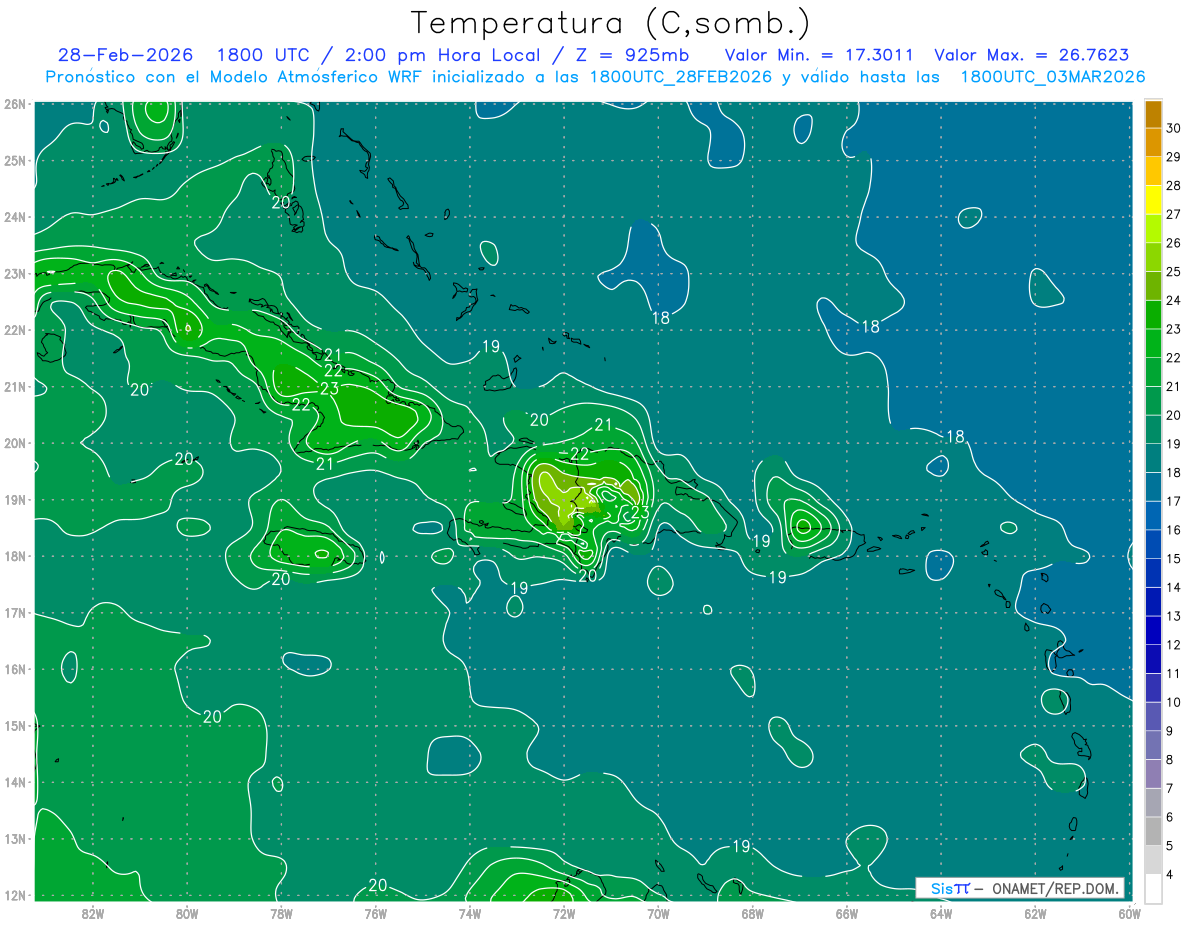Click the '19N' latitude label
Viewport: 1200px width, 927px height.
point(15,499)
